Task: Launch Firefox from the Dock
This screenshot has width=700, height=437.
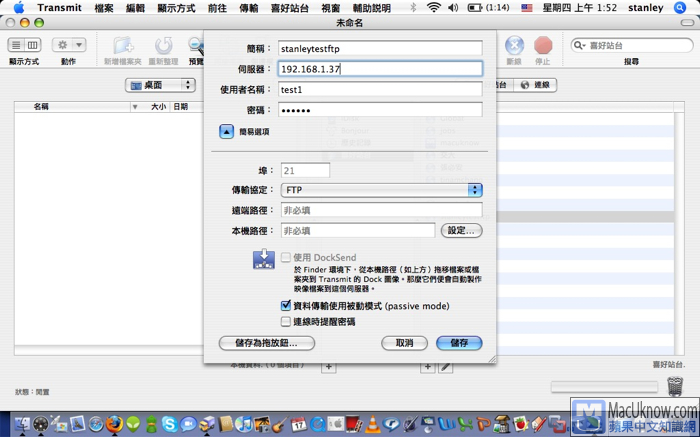Action: click(114, 423)
